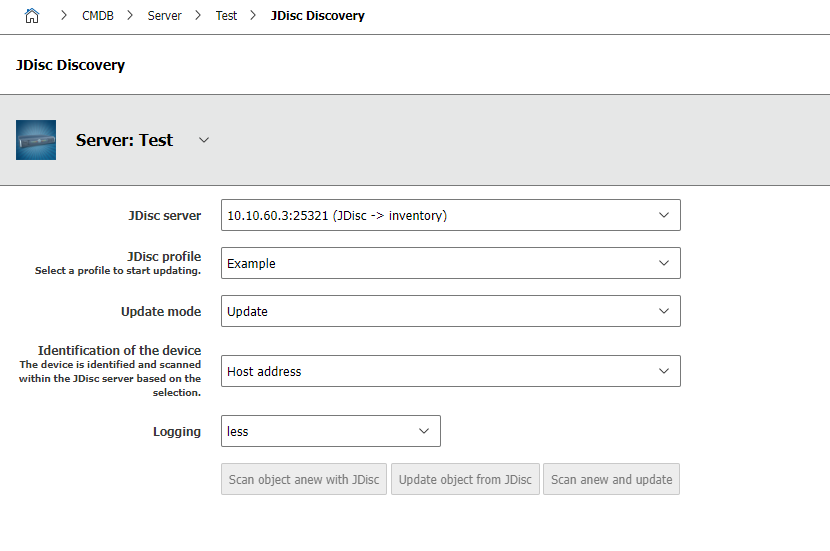Open the JDisc profile dropdown showing Example
This screenshot has width=830, height=551.
click(x=450, y=263)
